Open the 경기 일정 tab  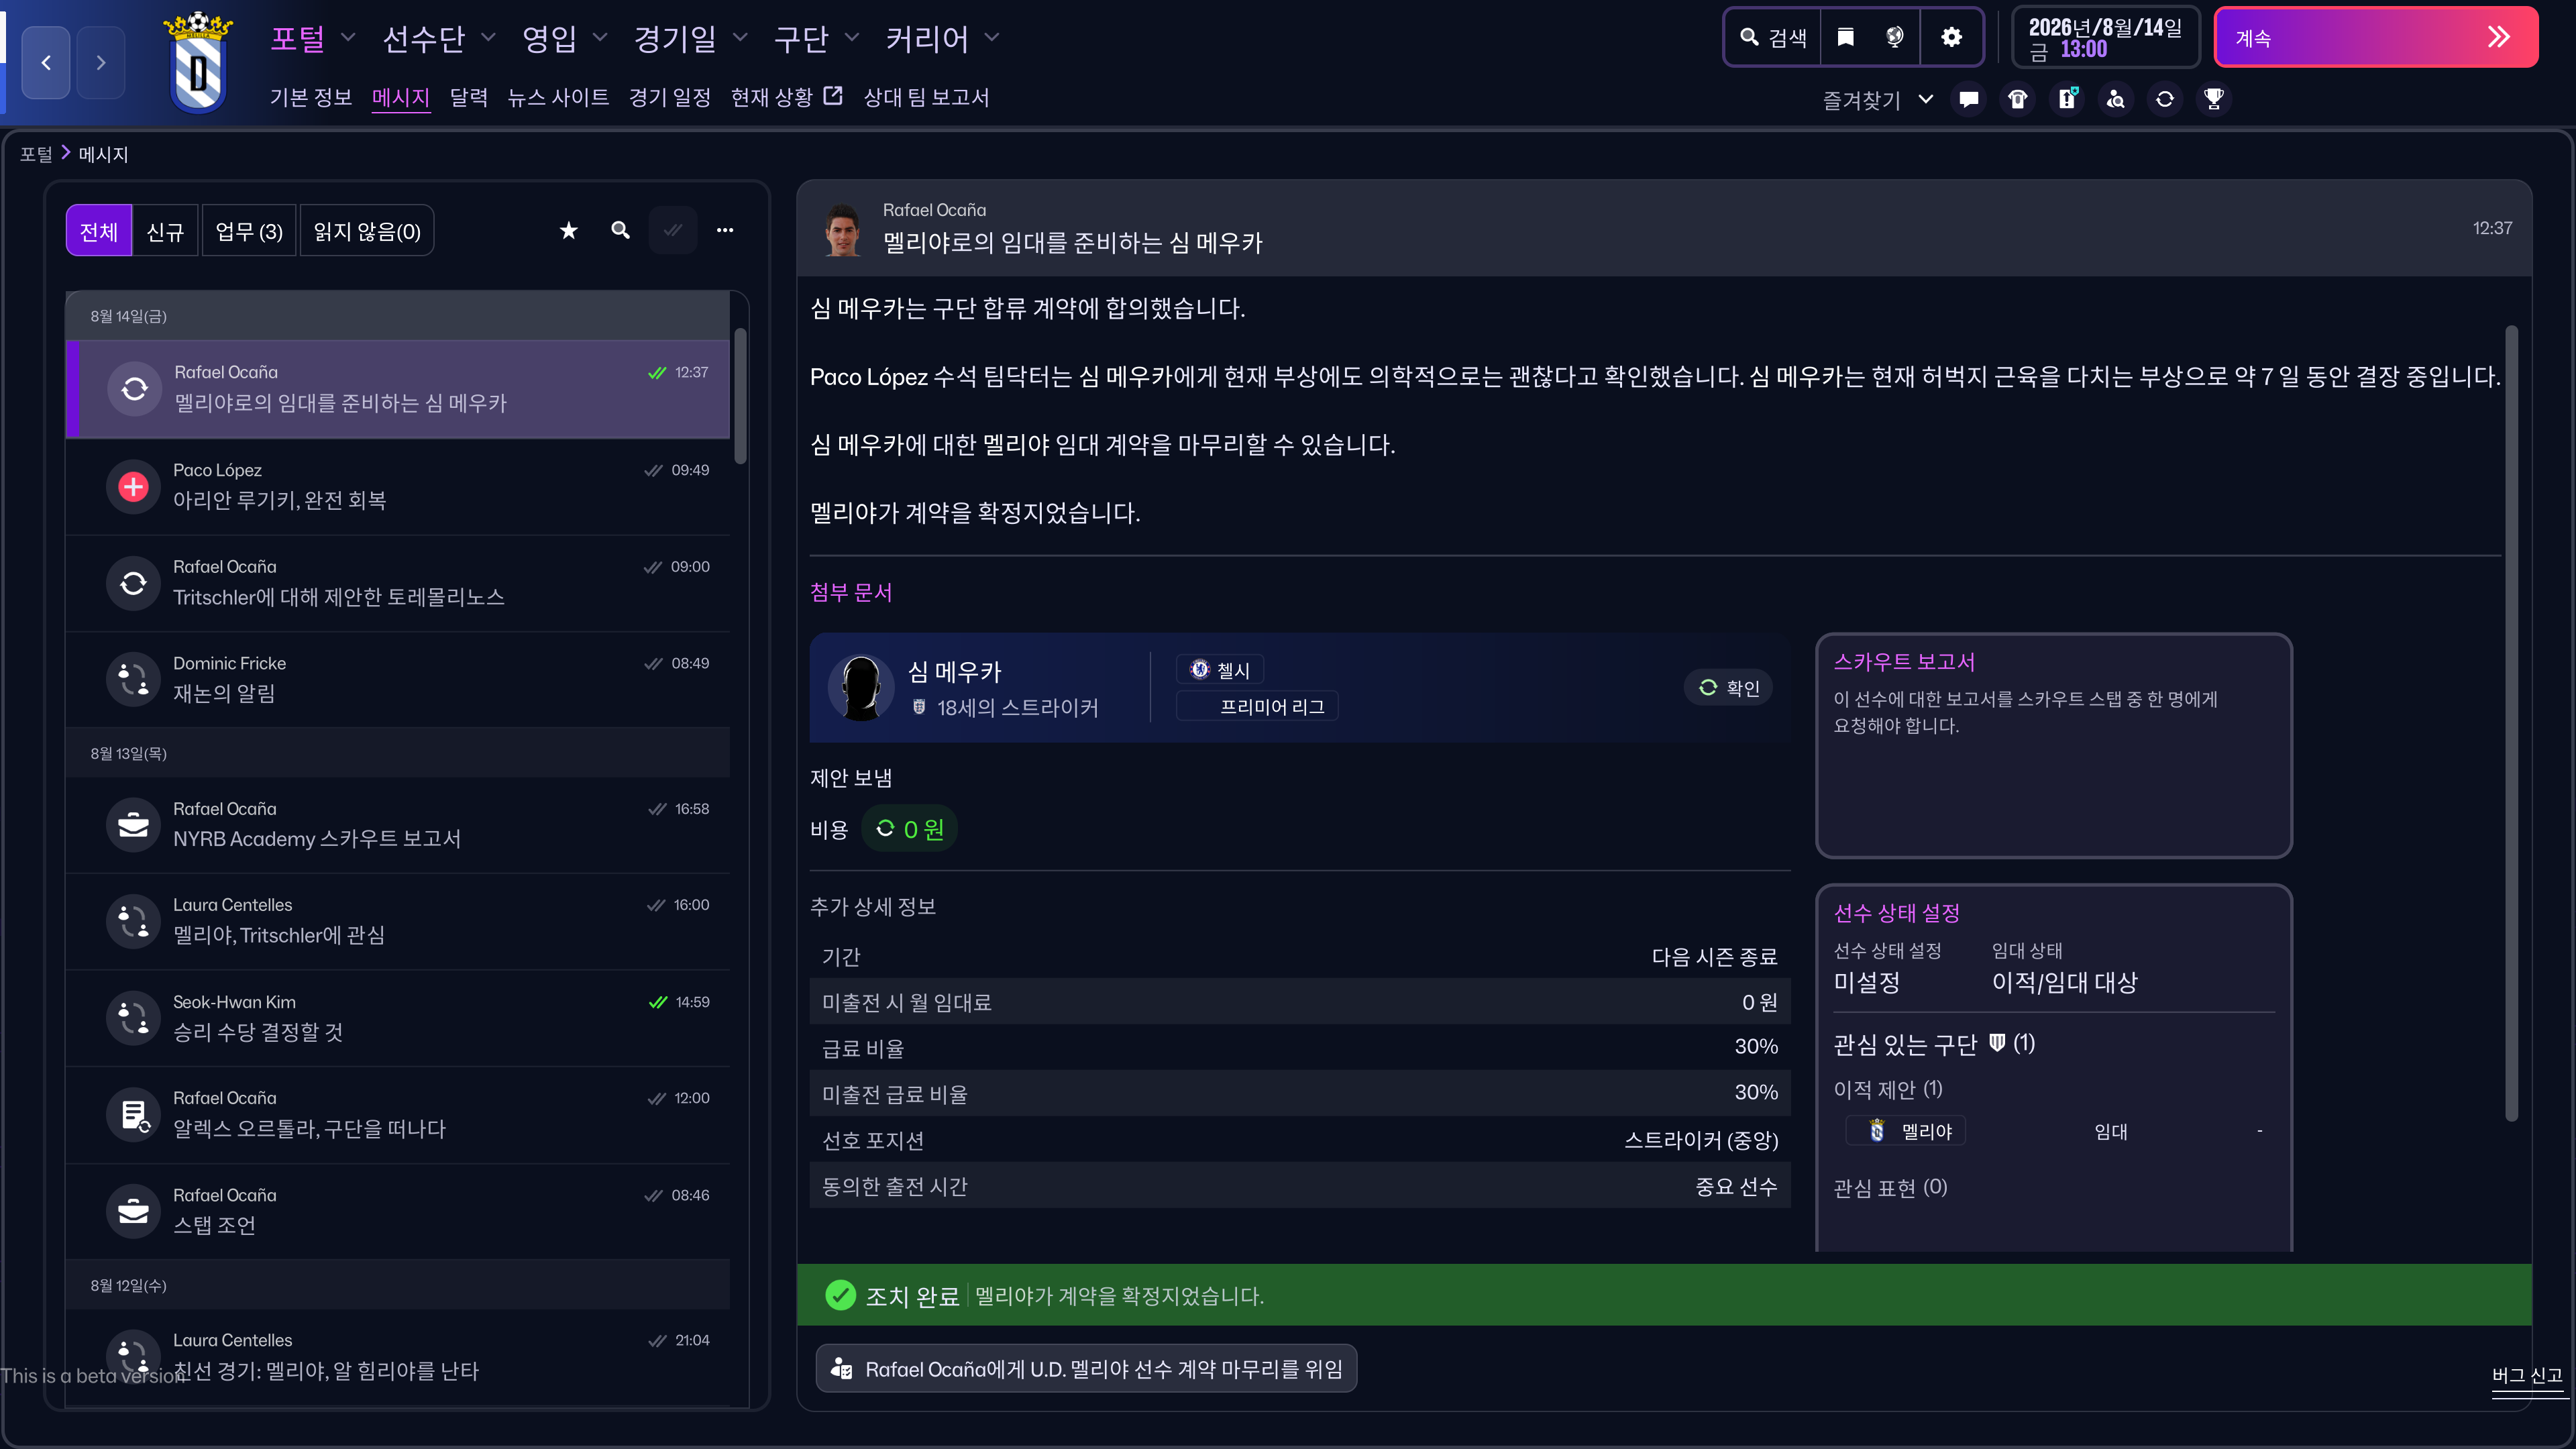669,97
